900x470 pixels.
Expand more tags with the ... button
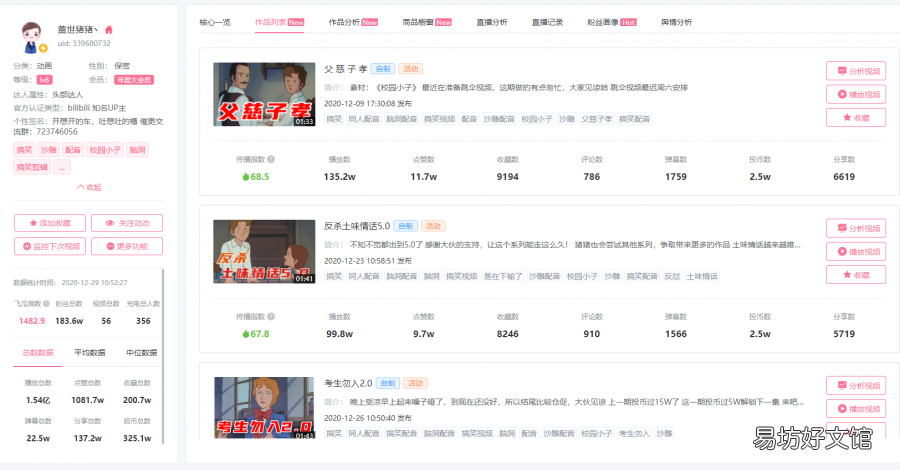click(x=62, y=167)
